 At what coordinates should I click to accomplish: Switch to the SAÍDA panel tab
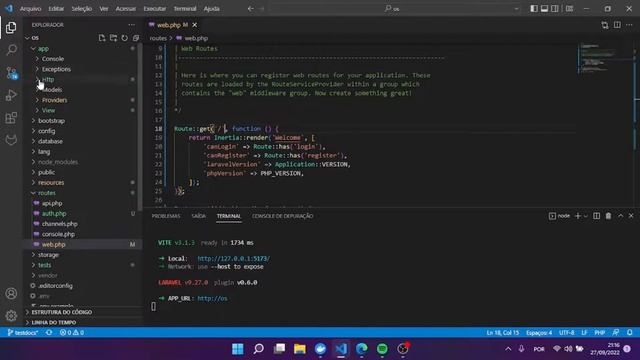pyautogui.click(x=199, y=216)
